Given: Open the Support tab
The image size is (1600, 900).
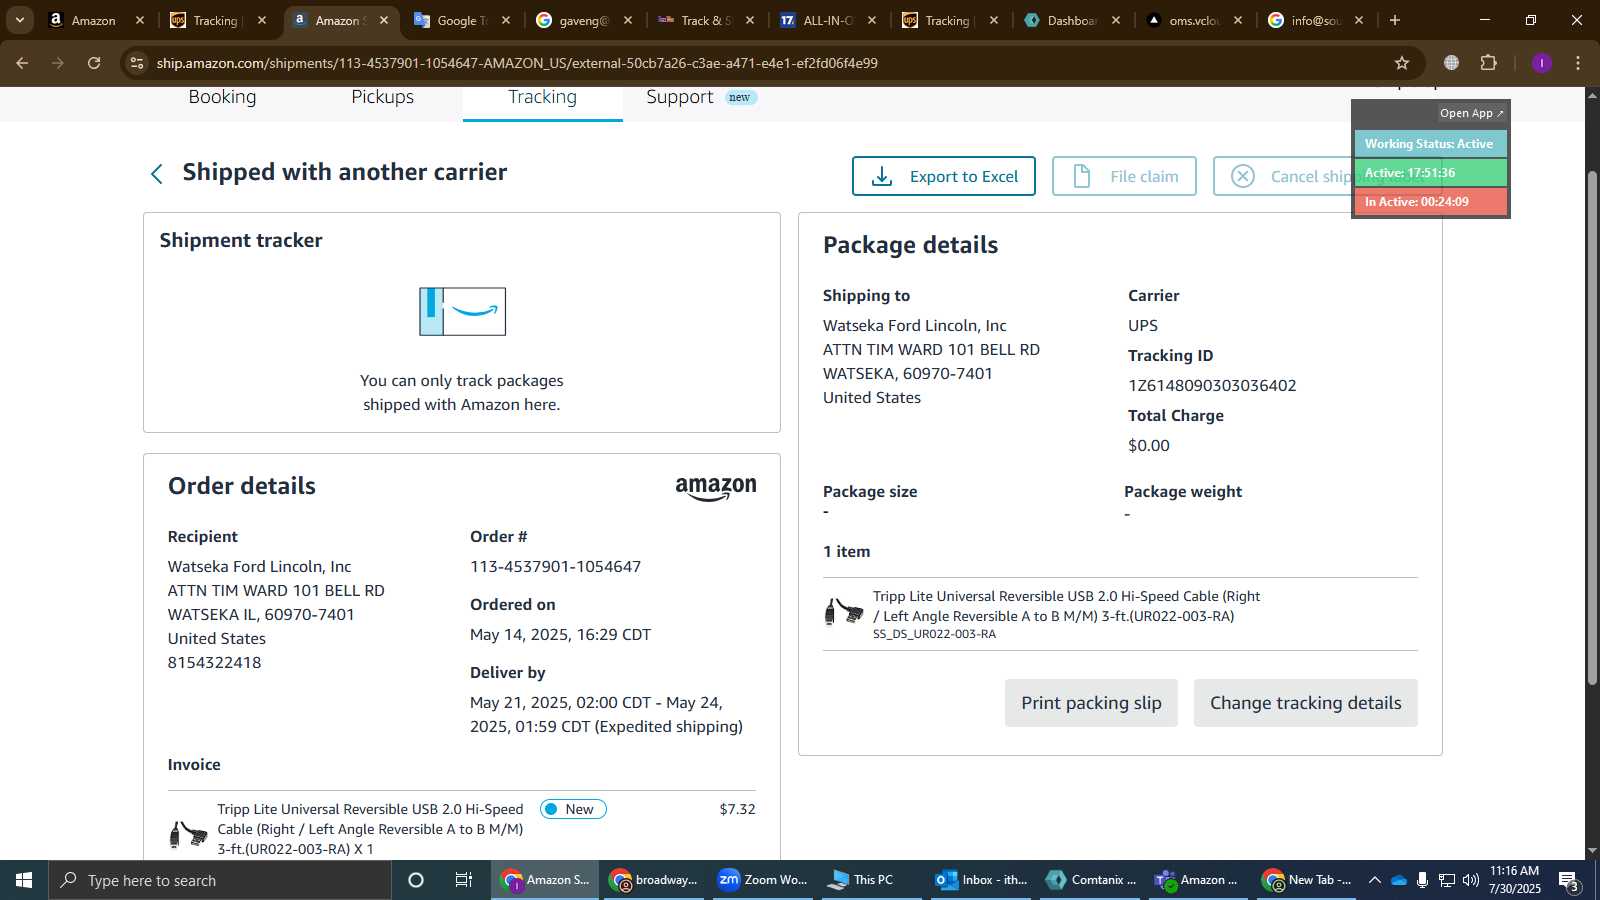Looking at the screenshot, I should click(x=680, y=97).
